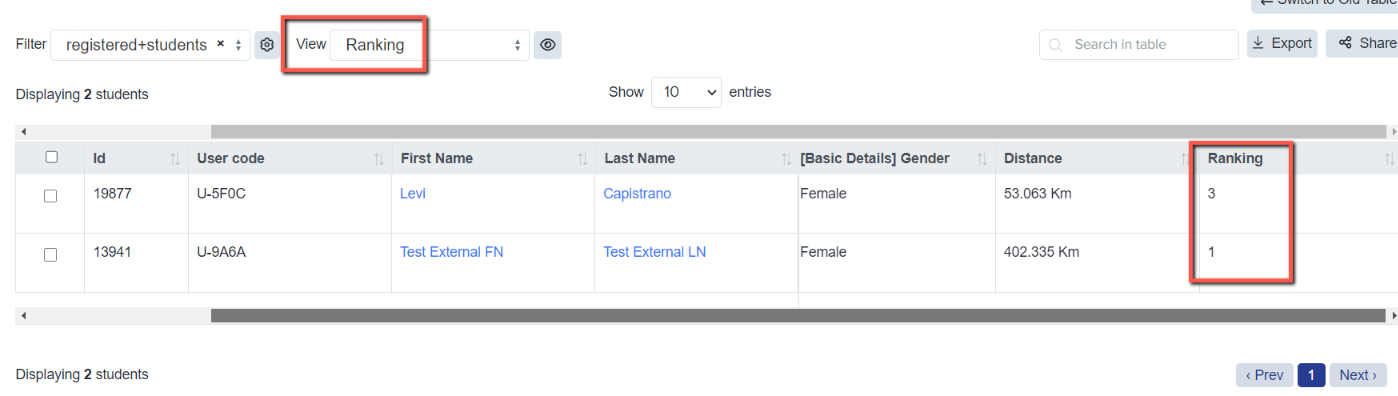Open the Levi first name link
This screenshot has width=1398, height=396.
click(x=412, y=194)
